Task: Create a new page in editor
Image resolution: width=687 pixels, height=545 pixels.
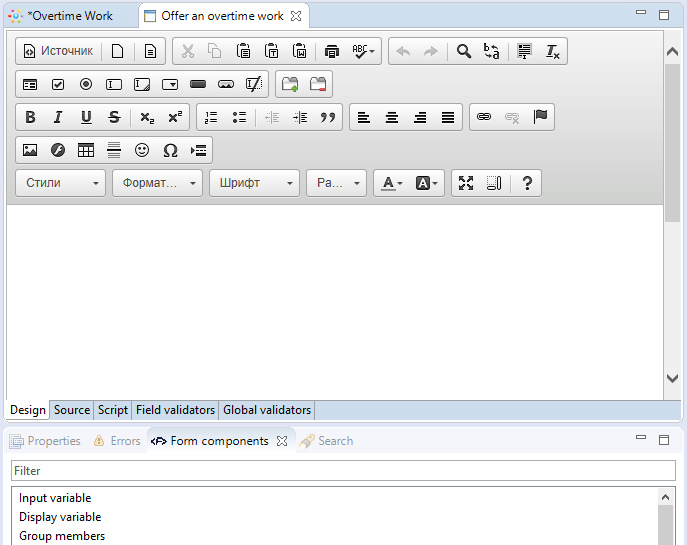Action: [x=117, y=51]
